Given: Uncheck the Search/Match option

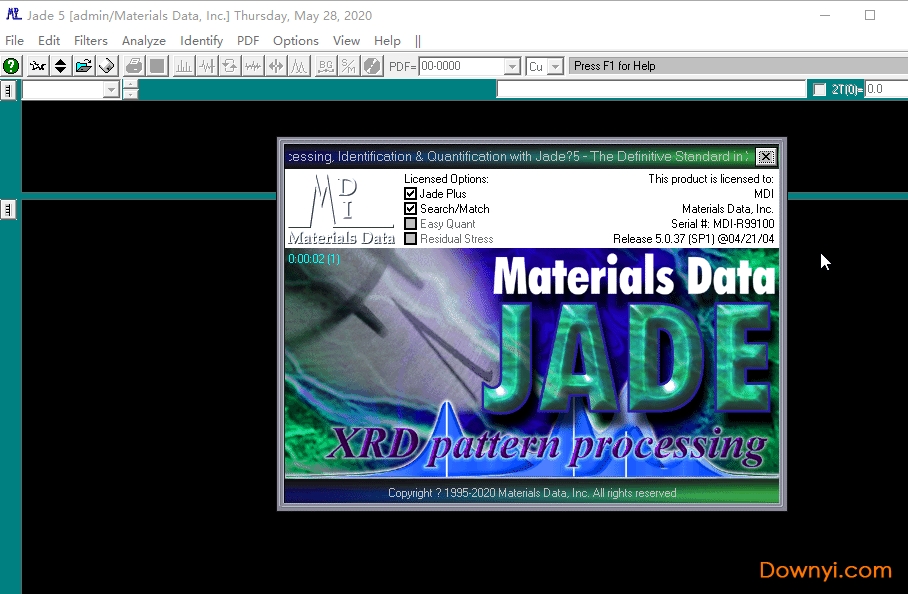Looking at the screenshot, I should coord(412,209).
